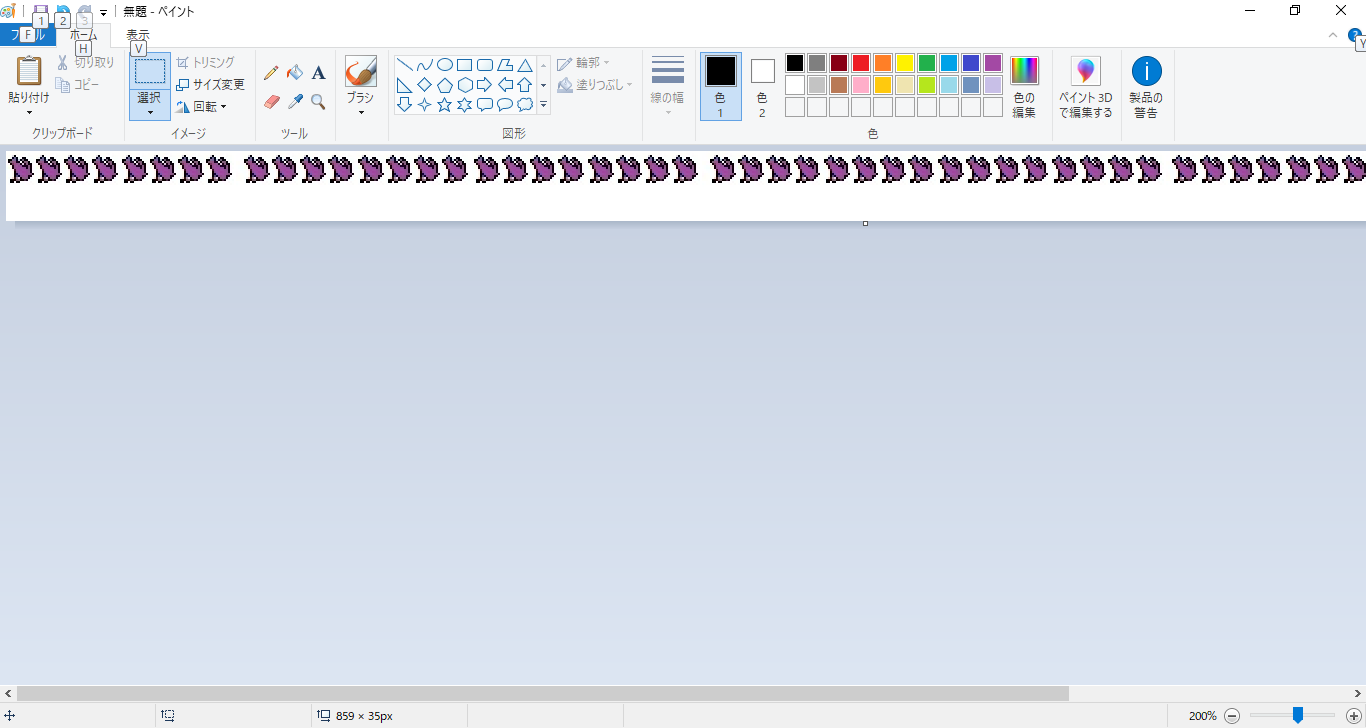Image resolution: width=1366 pixels, height=728 pixels.
Task: Select the Fill with color bucket tool
Action: [295, 72]
